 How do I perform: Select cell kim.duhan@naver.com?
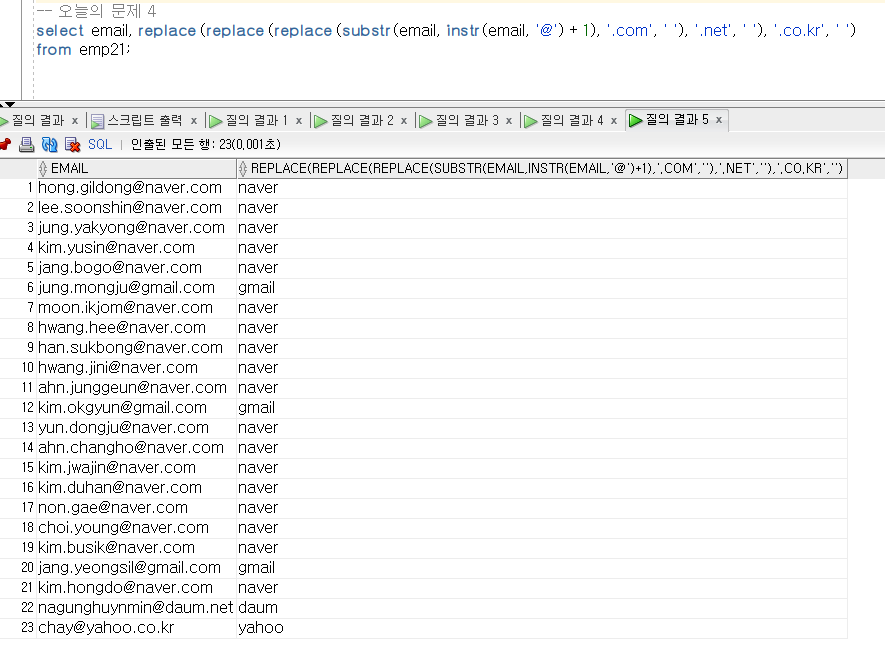point(137,488)
